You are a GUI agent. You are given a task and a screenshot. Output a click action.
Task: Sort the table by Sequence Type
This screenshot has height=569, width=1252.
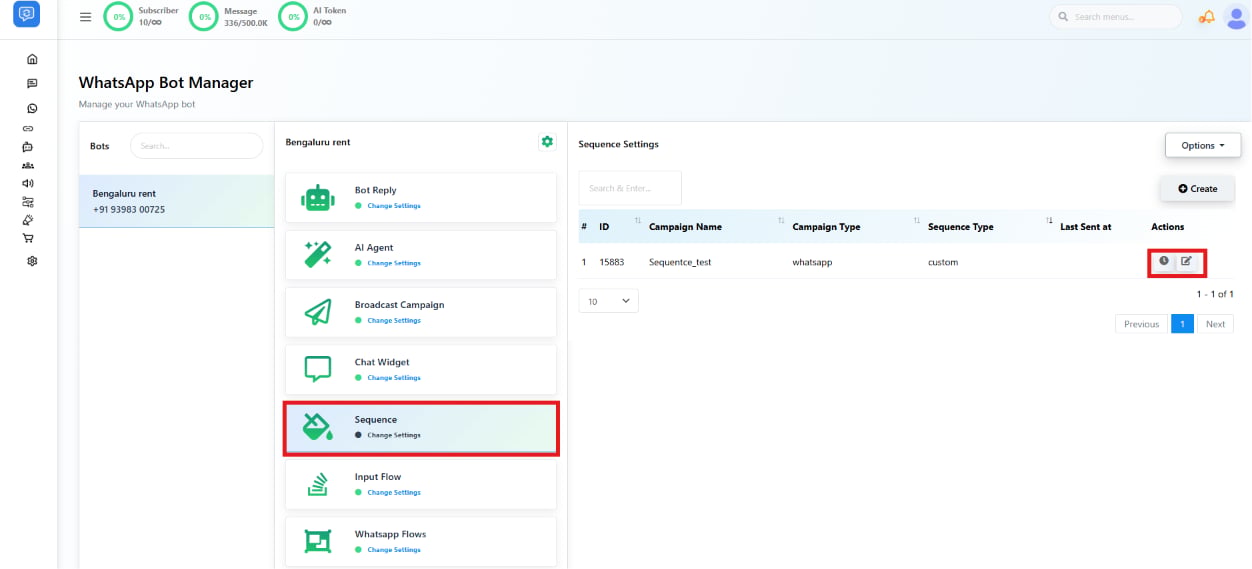[x=990, y=226]
